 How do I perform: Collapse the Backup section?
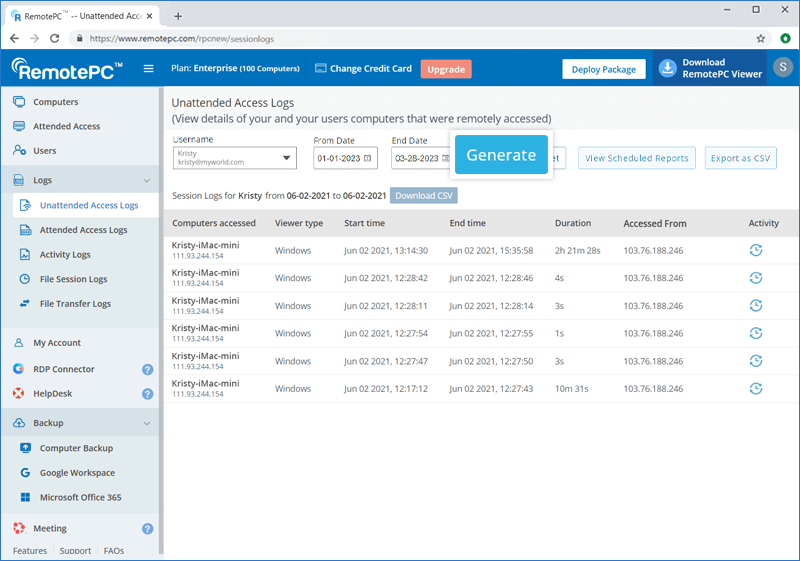point(147,424)
